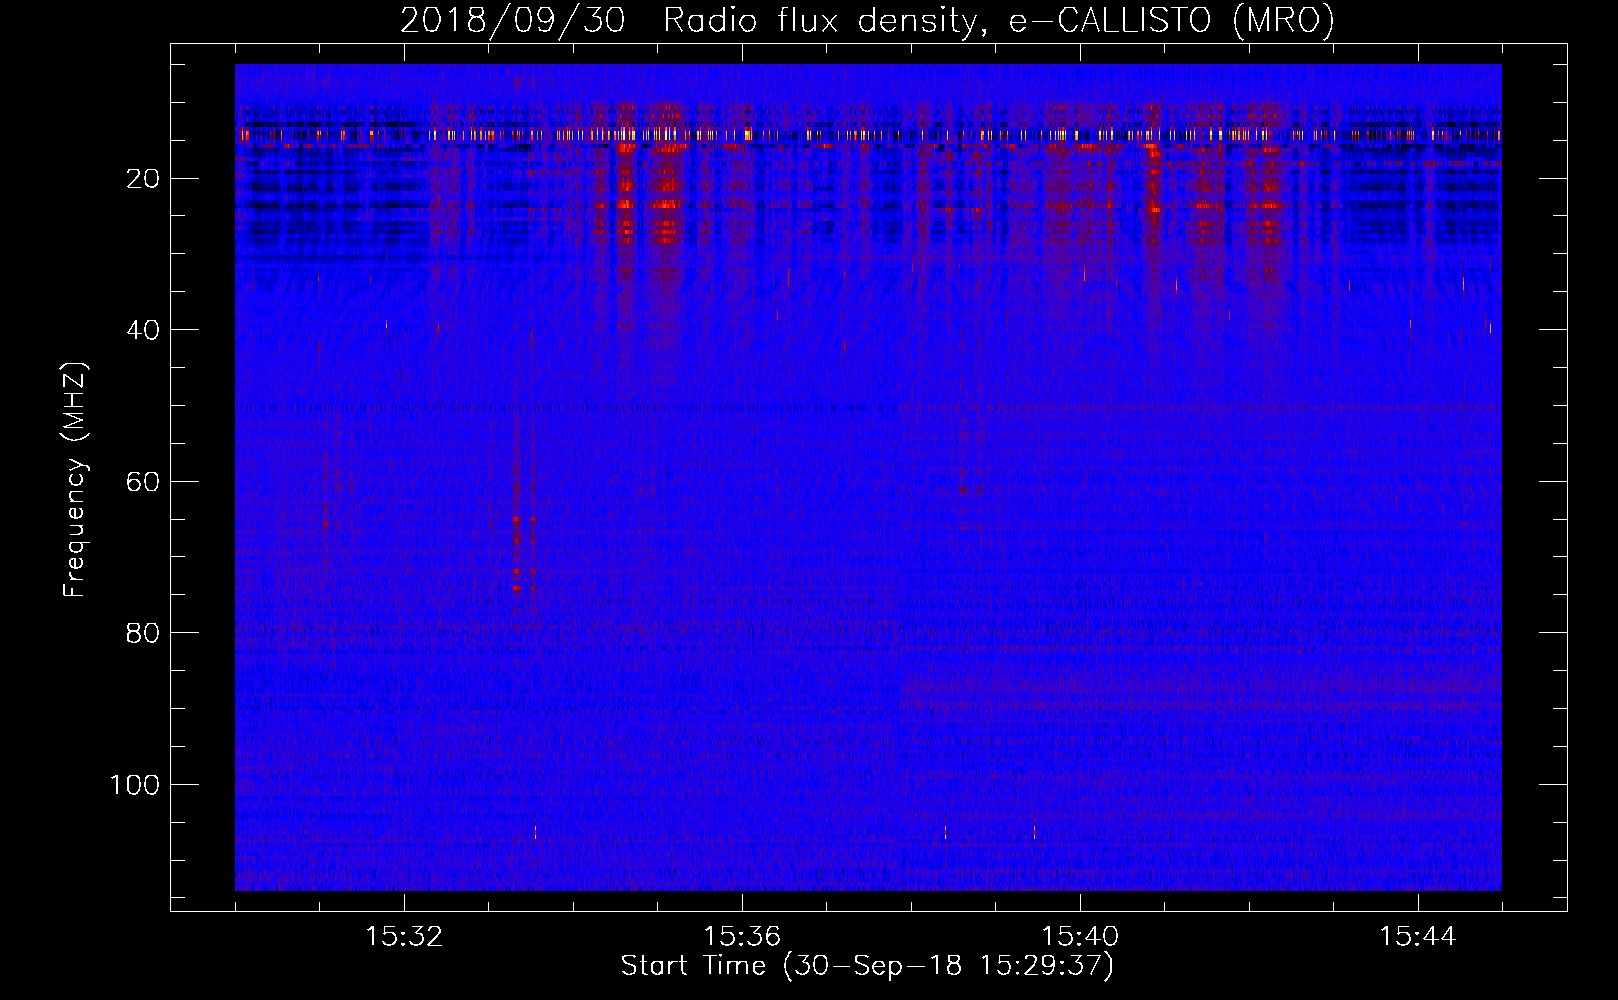The image size is (1618, 1000).
Task: Click the 15:40 time tick label
Action: [1080, 937]
